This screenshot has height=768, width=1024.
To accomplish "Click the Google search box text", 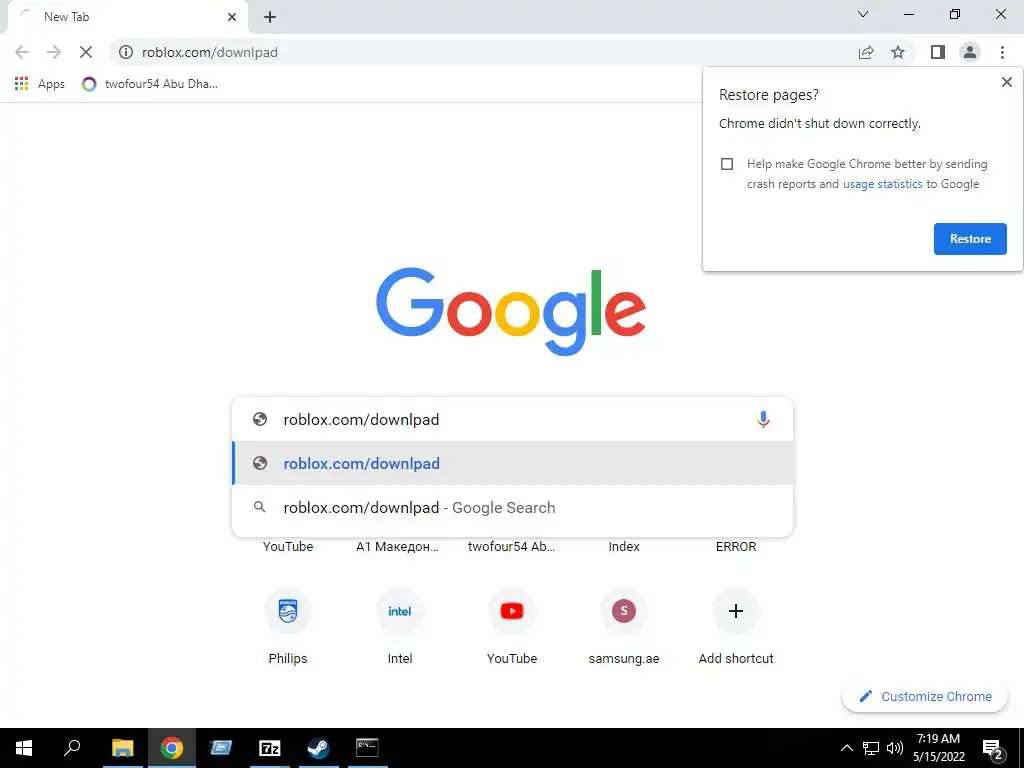I will 361,419.
